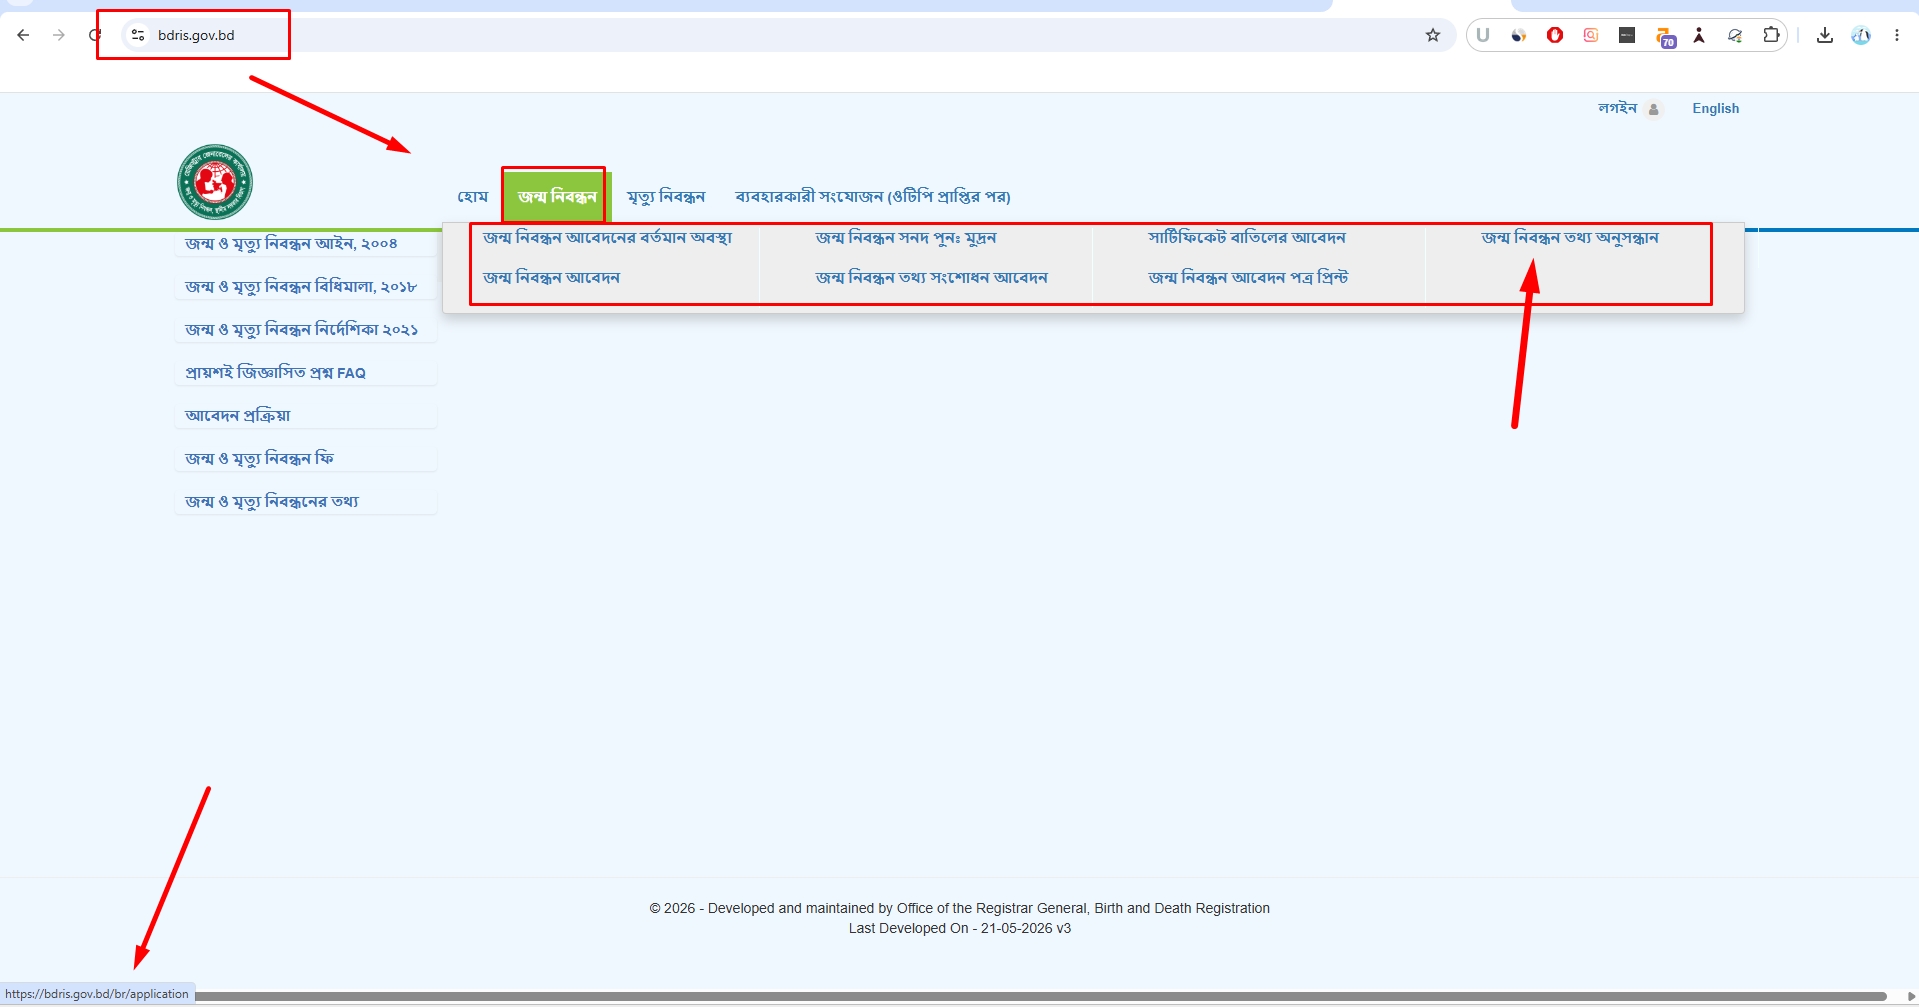Open the dark figure-shaped extension icon

pos(1699,35)
